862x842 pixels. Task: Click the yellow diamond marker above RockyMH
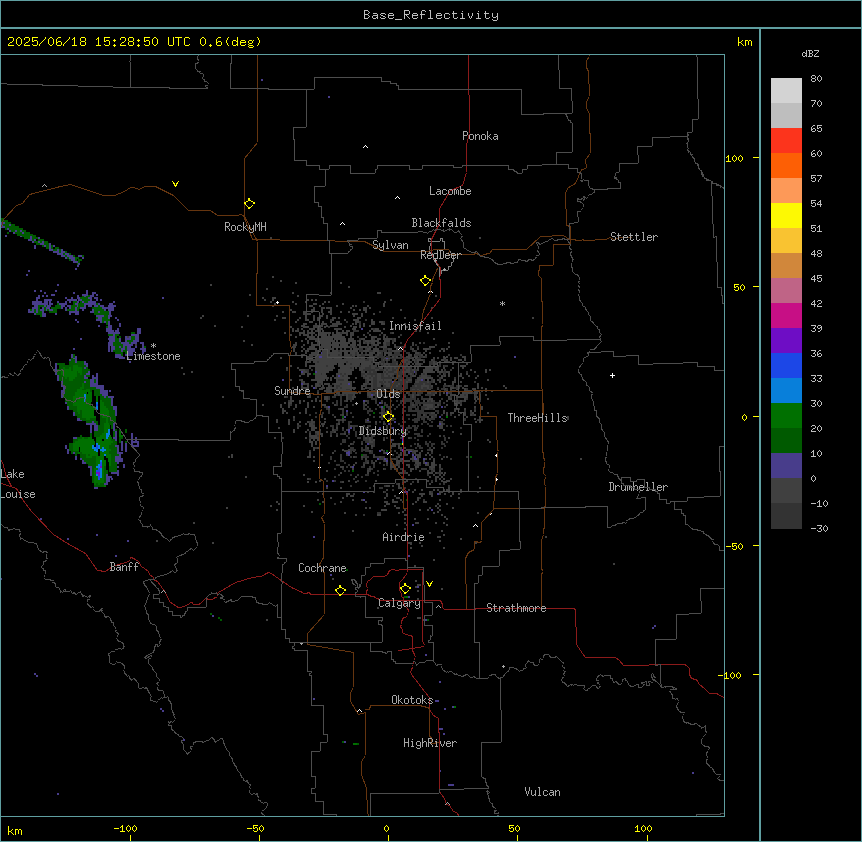tap(249, 204)
